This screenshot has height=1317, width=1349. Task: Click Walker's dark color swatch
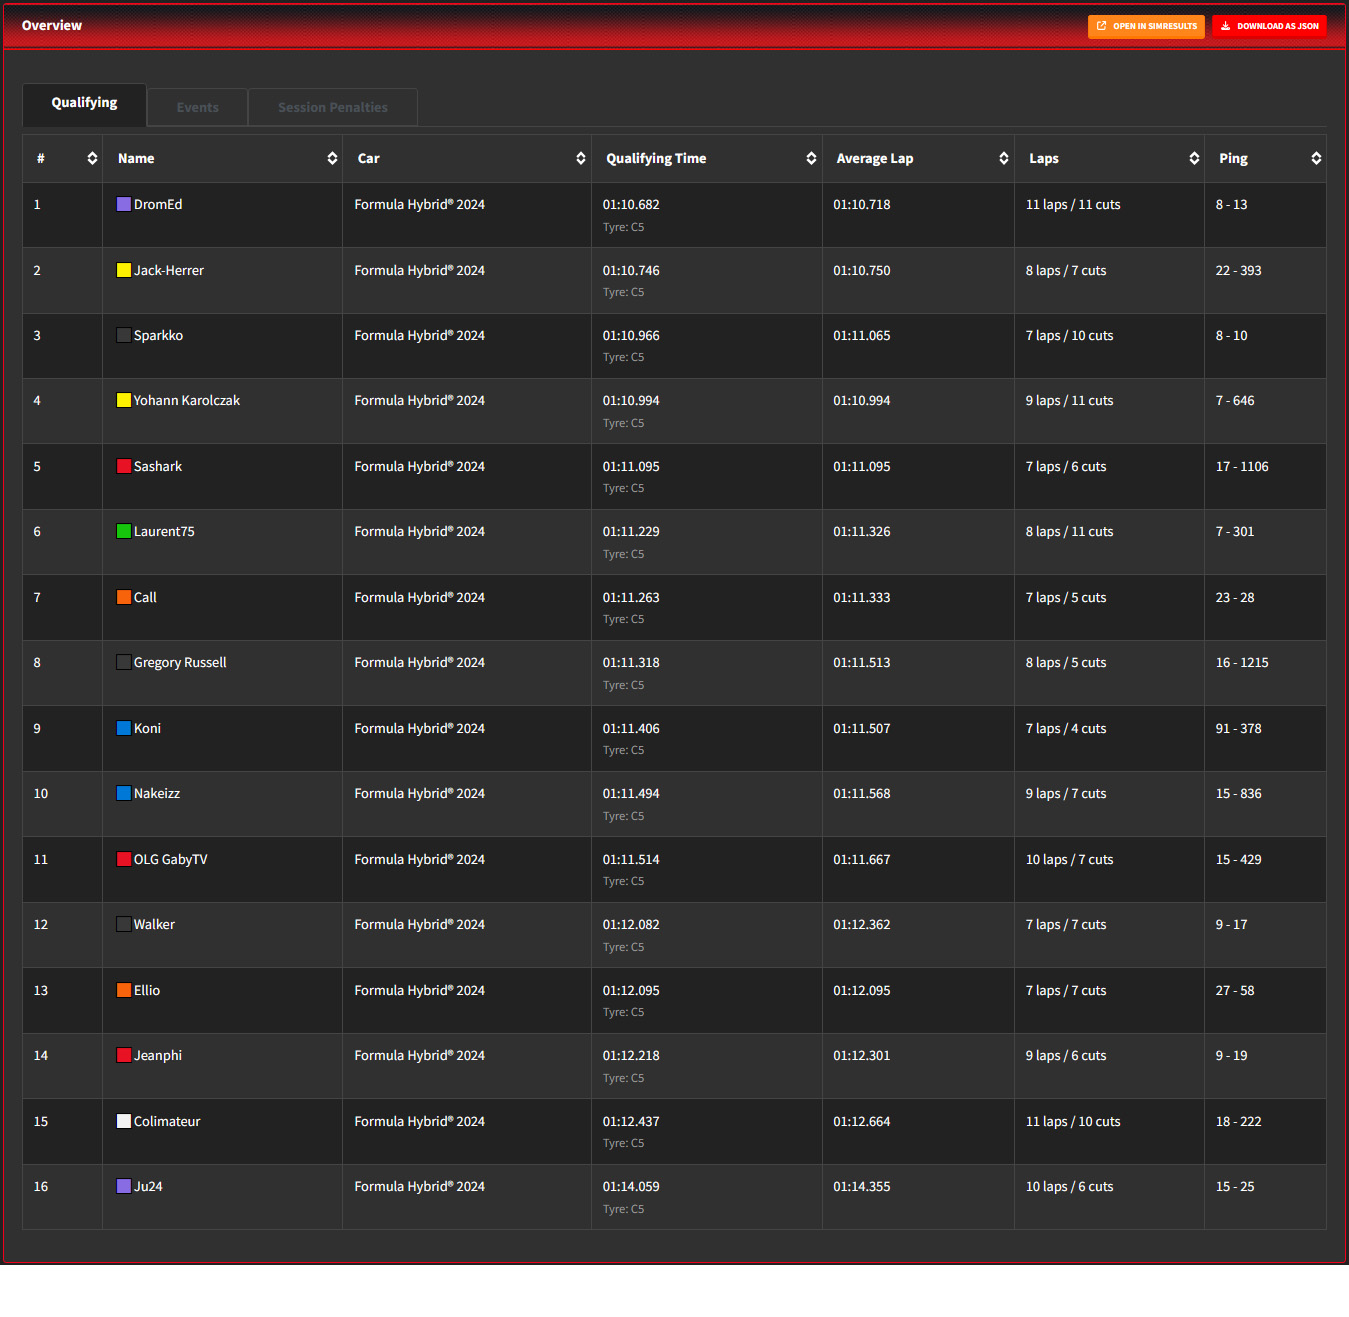pyautogui.click(x=124, y=924)
